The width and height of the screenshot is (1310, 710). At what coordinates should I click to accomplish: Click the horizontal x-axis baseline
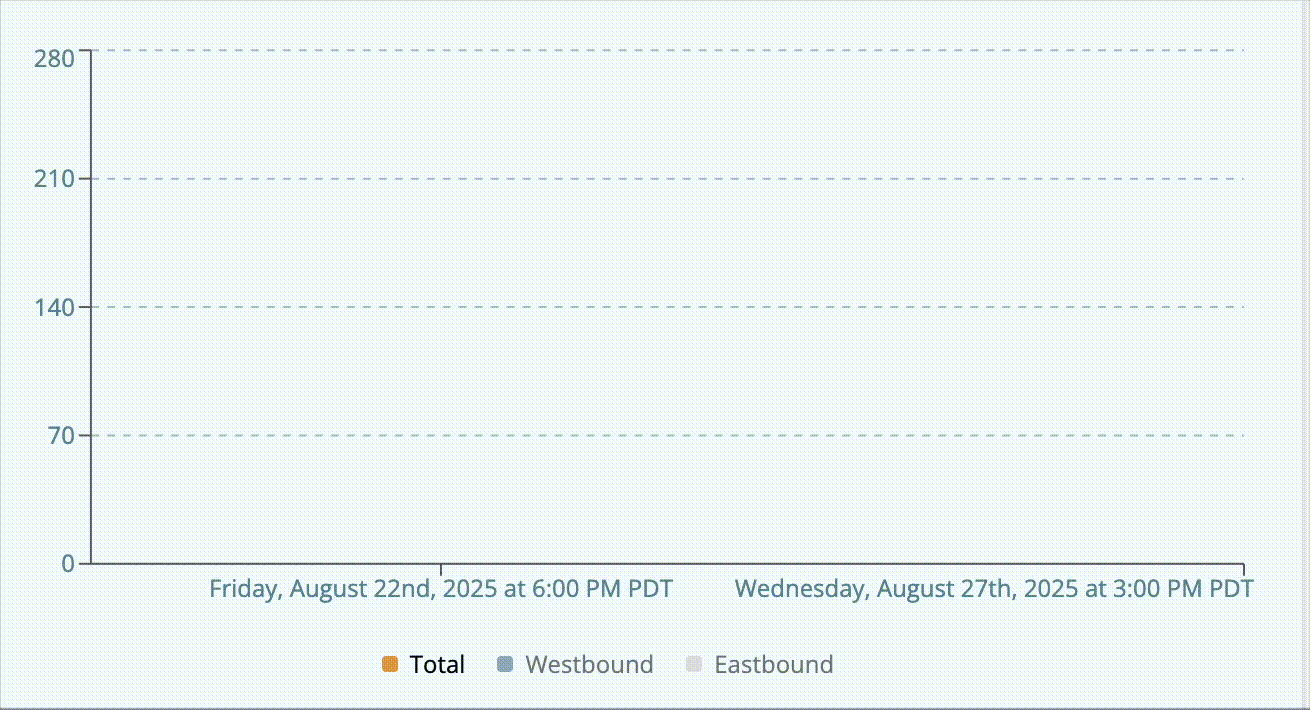[x=668, y=563]
